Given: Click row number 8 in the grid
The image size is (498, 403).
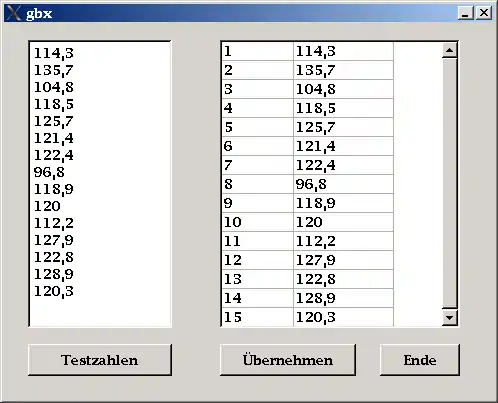Looking at the screenshot, I should pyautogui.click(x=257, y=184).
